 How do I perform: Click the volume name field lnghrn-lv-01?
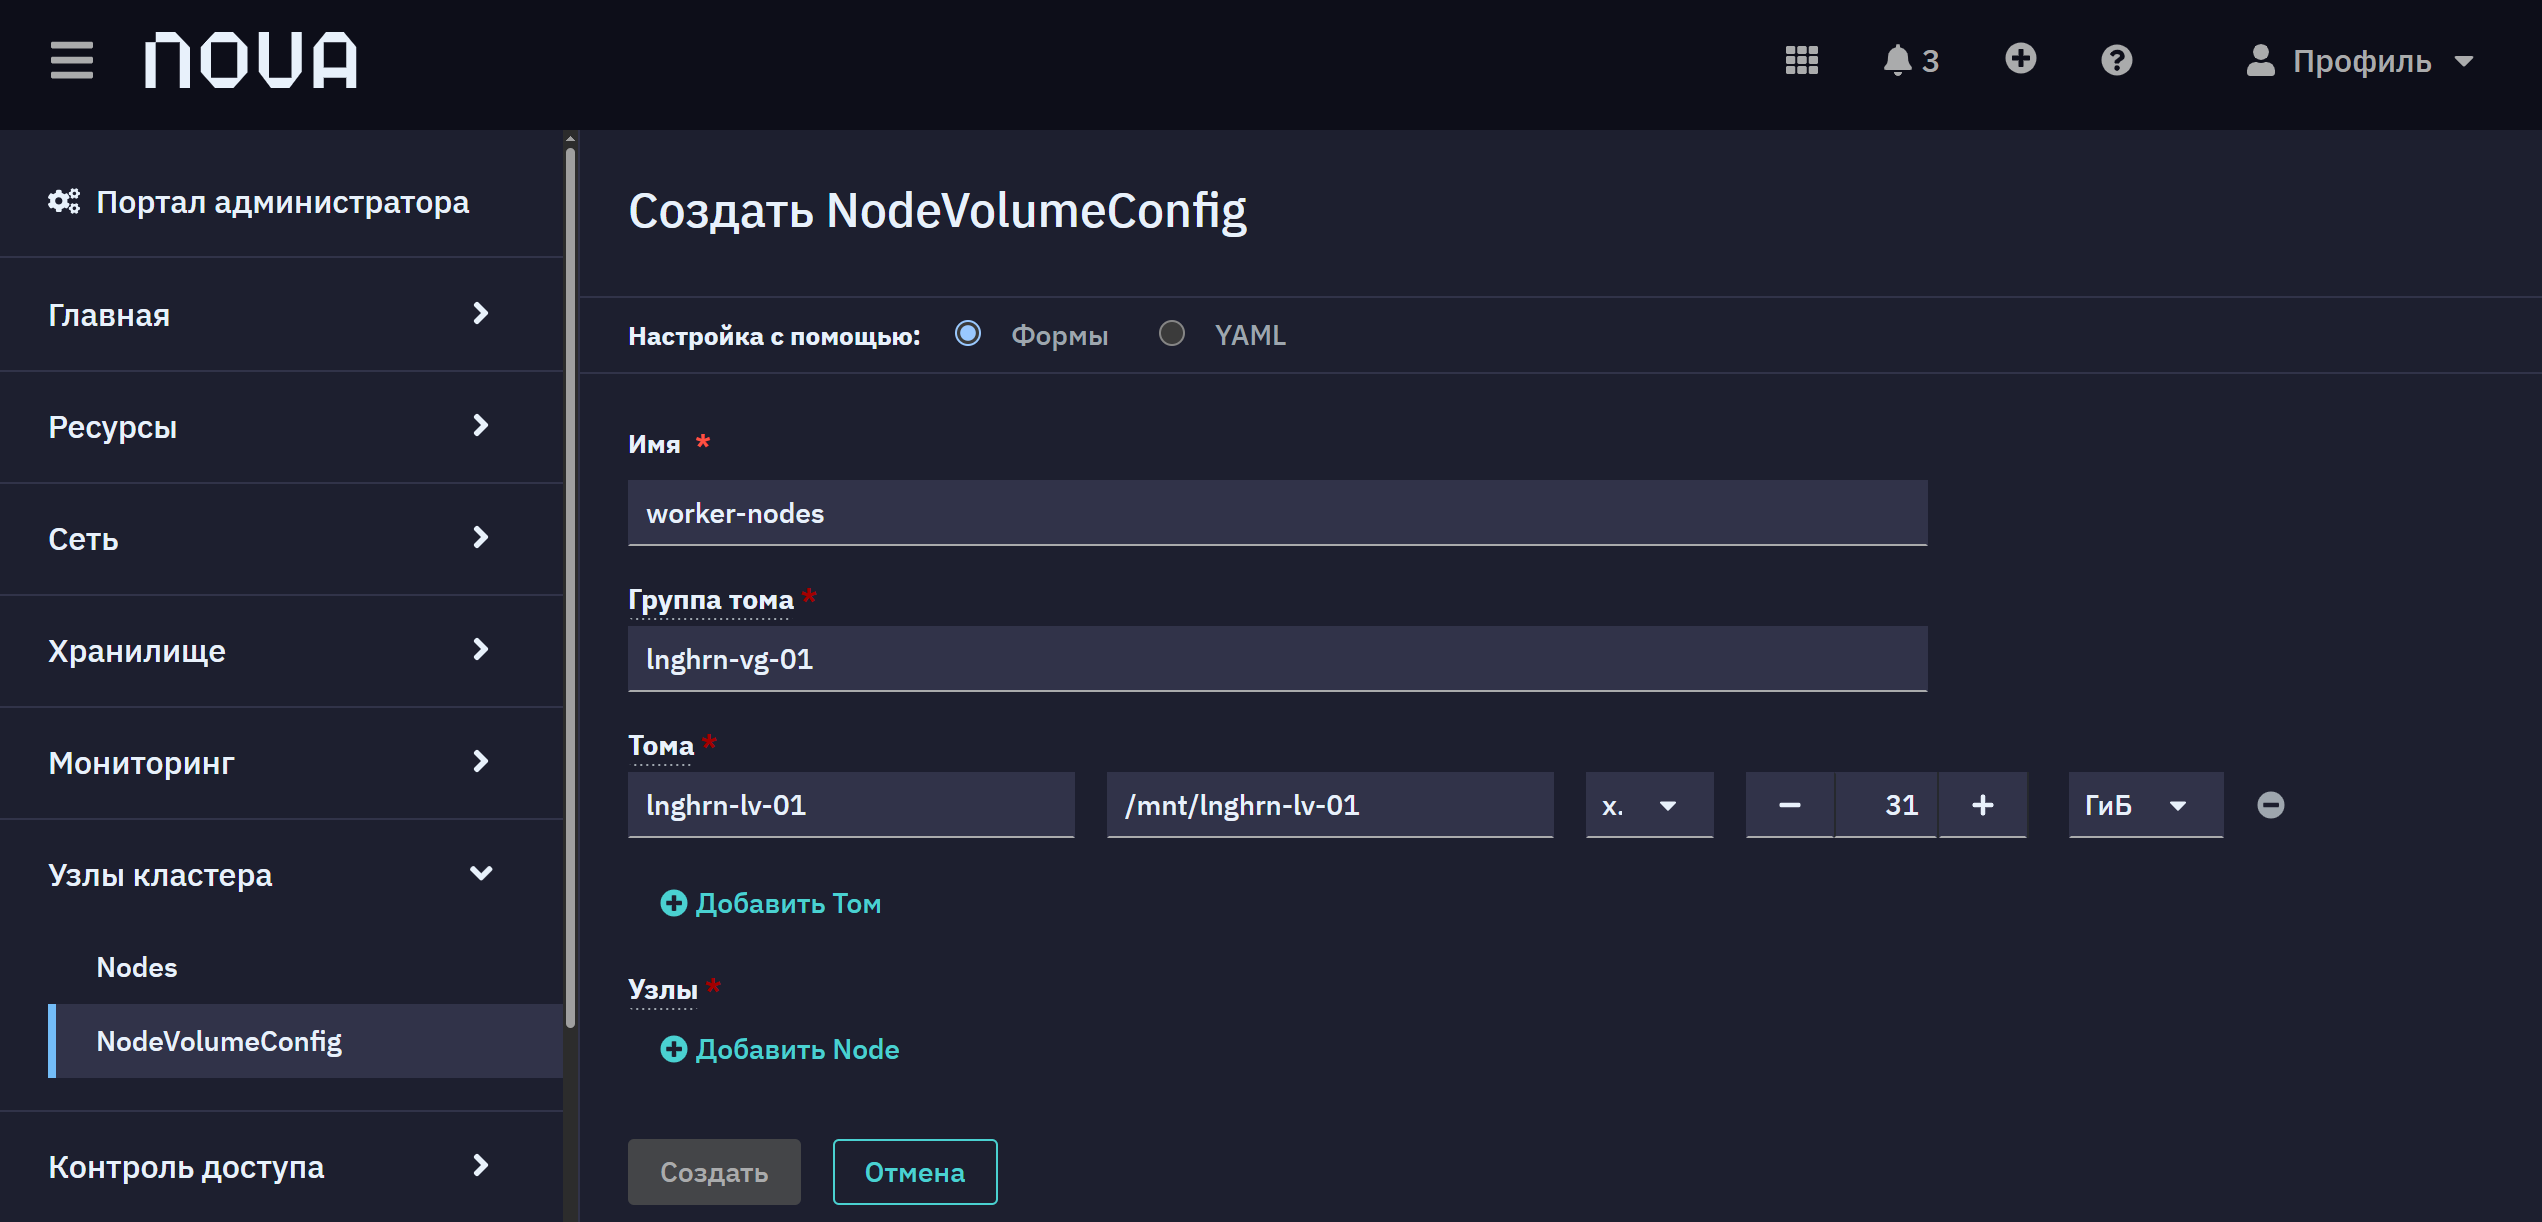[x=851, y=805]
